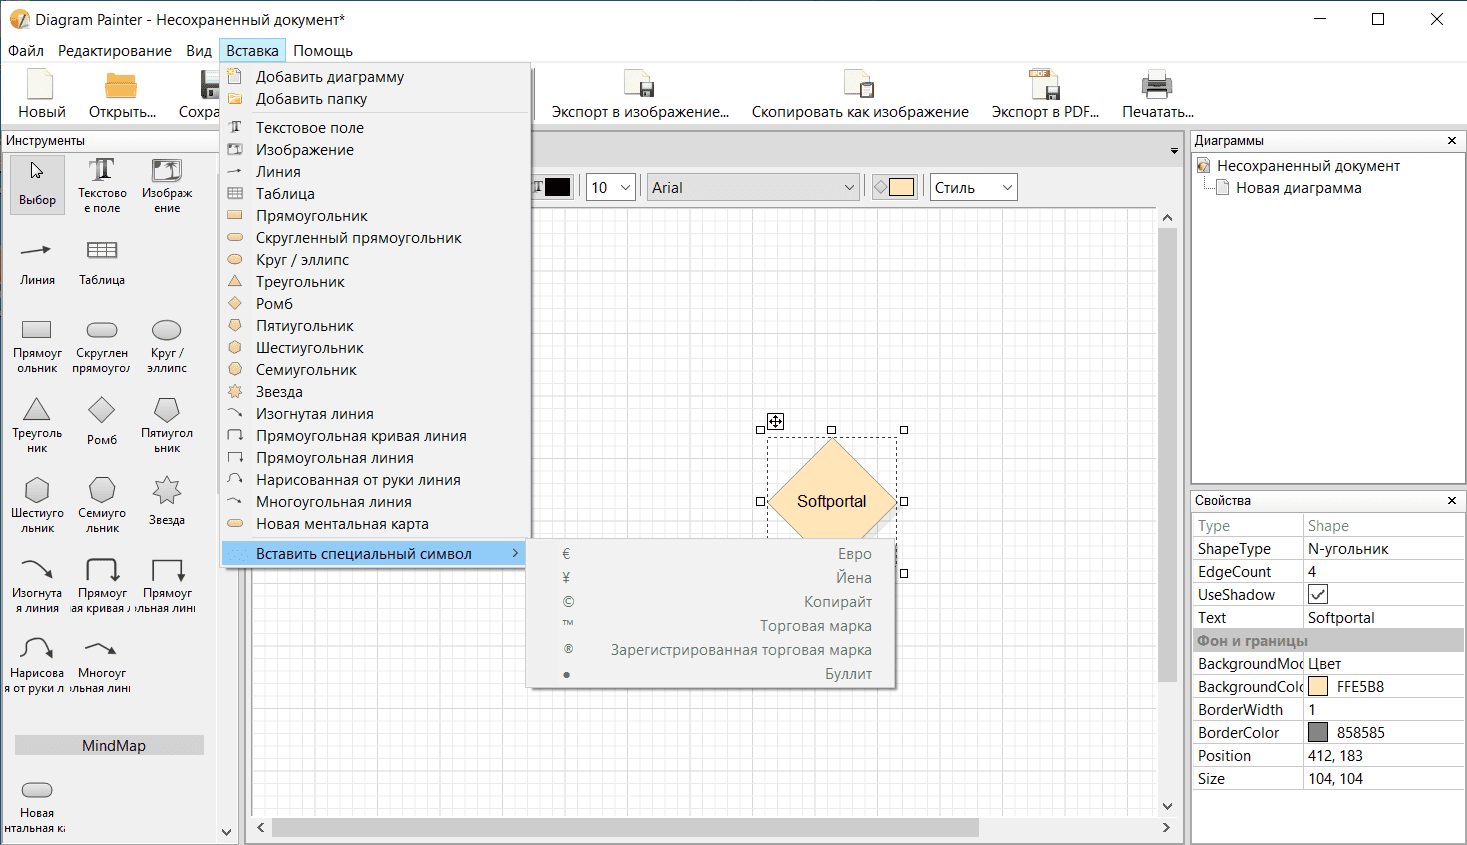Screen dimensions: 1467x845
Task: Click the EdgeCount value field
Action: (x=1384, y=572)
